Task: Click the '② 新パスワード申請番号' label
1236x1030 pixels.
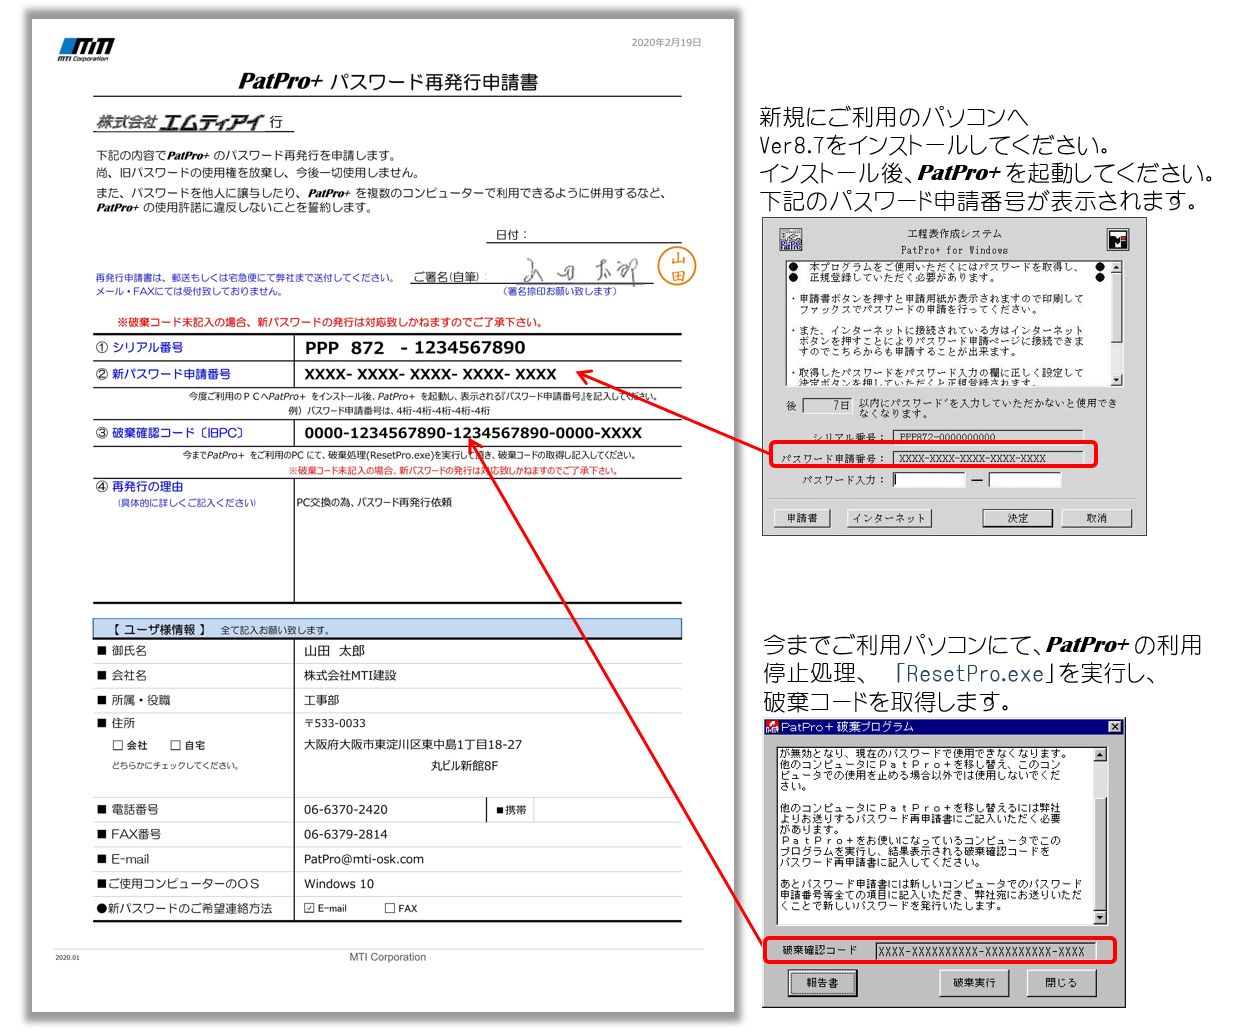Action: [163, 374]
